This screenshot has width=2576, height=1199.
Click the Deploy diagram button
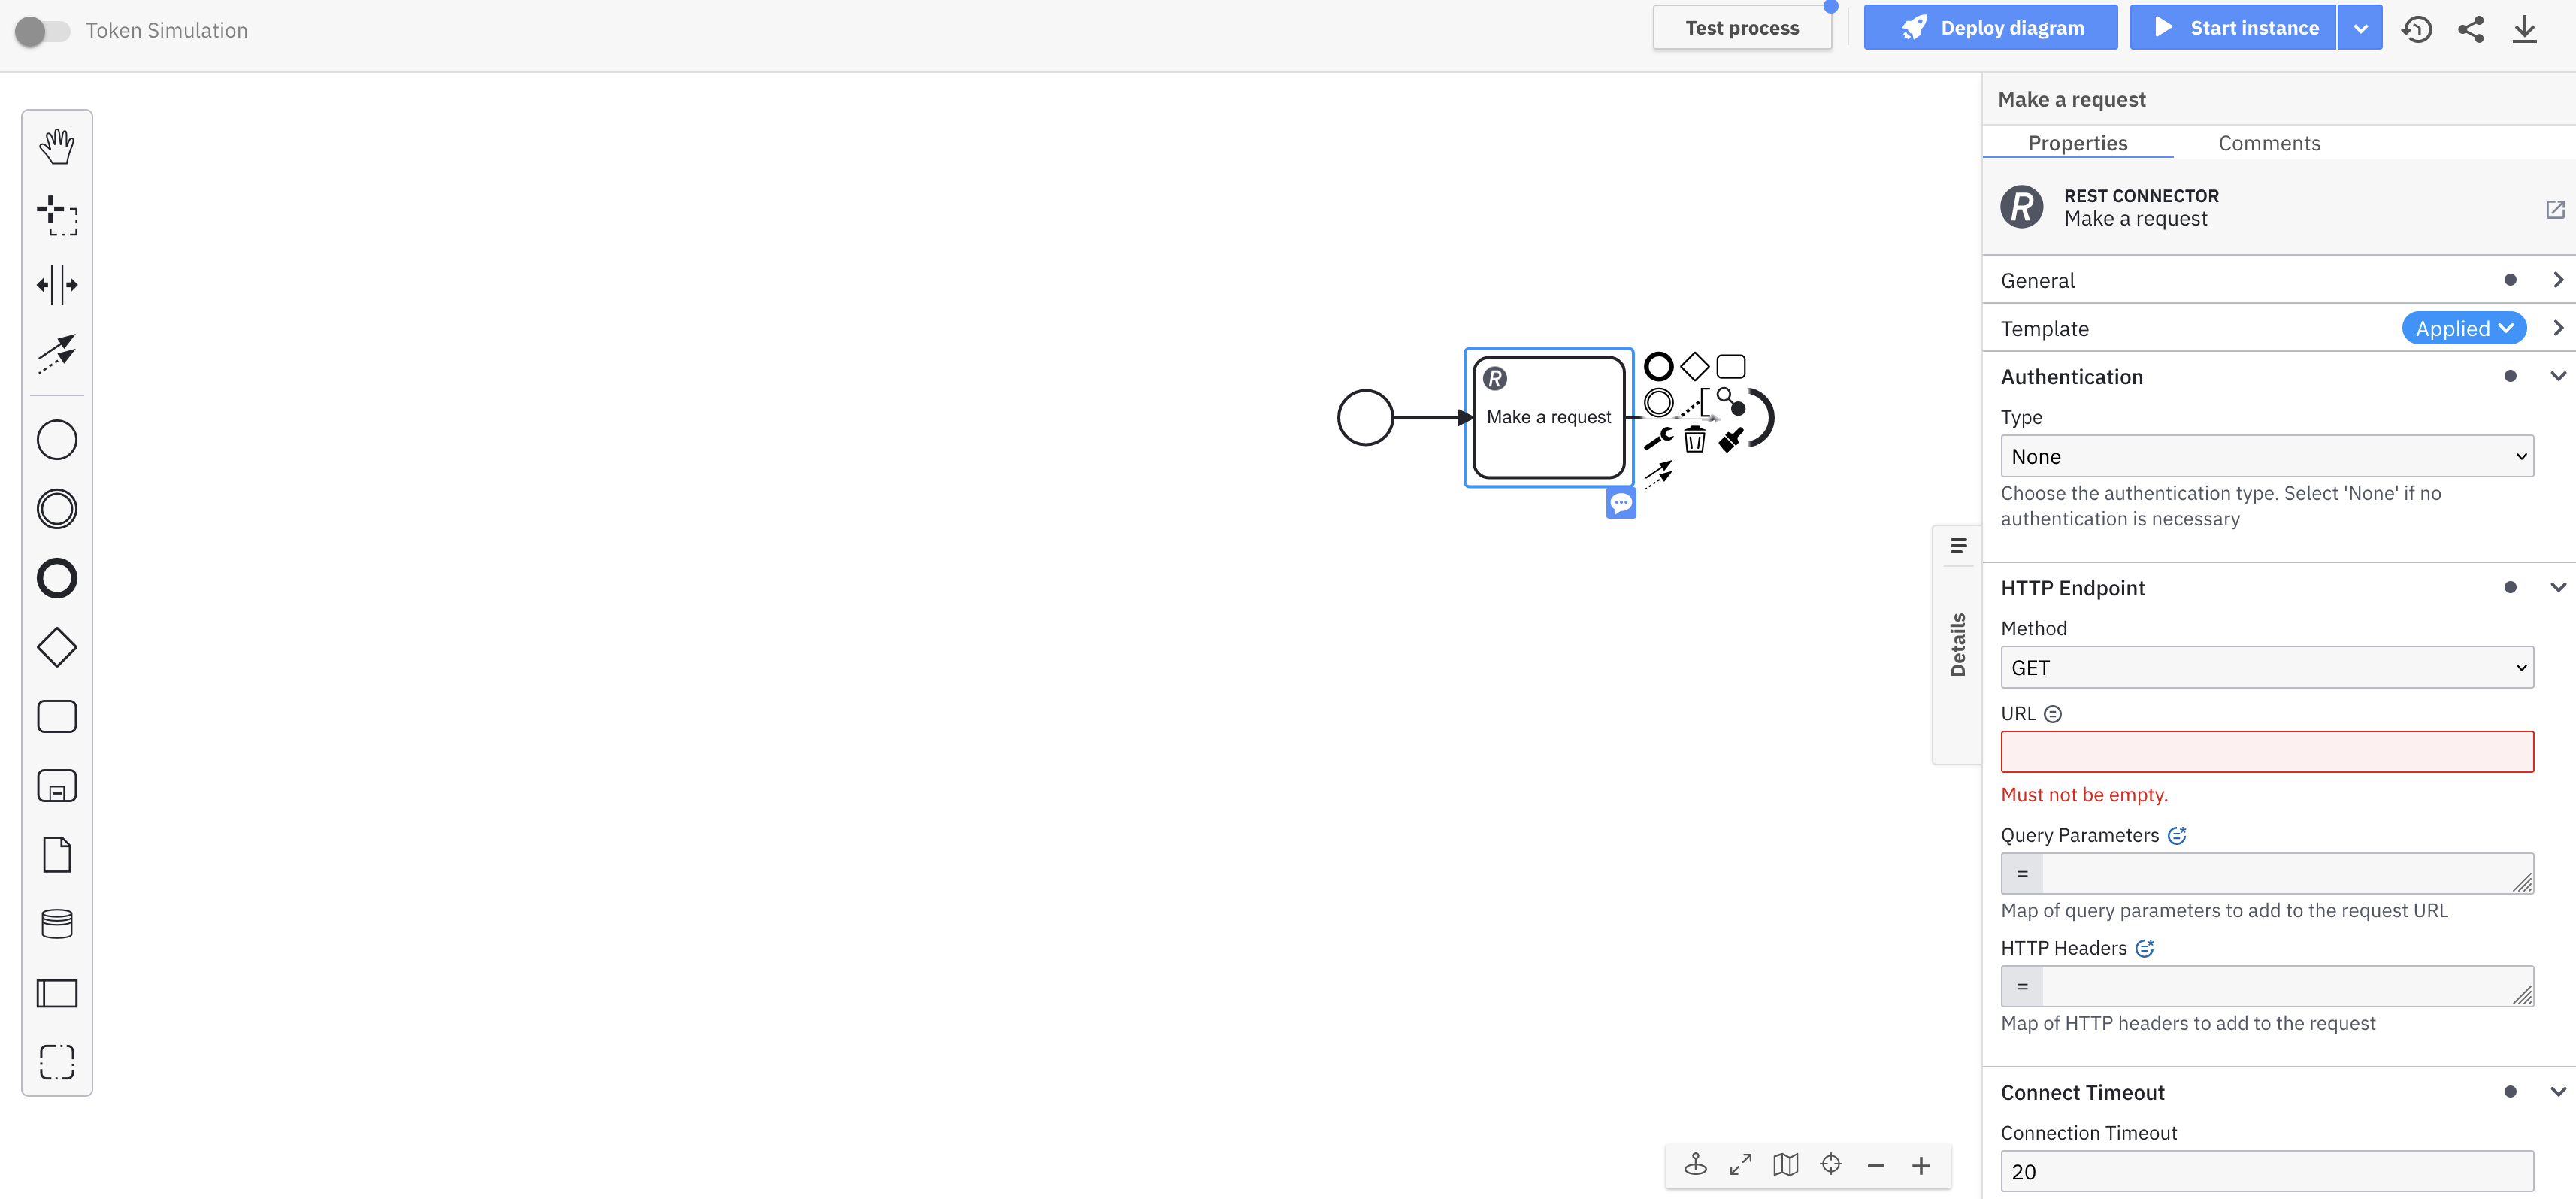point(1990,27)
